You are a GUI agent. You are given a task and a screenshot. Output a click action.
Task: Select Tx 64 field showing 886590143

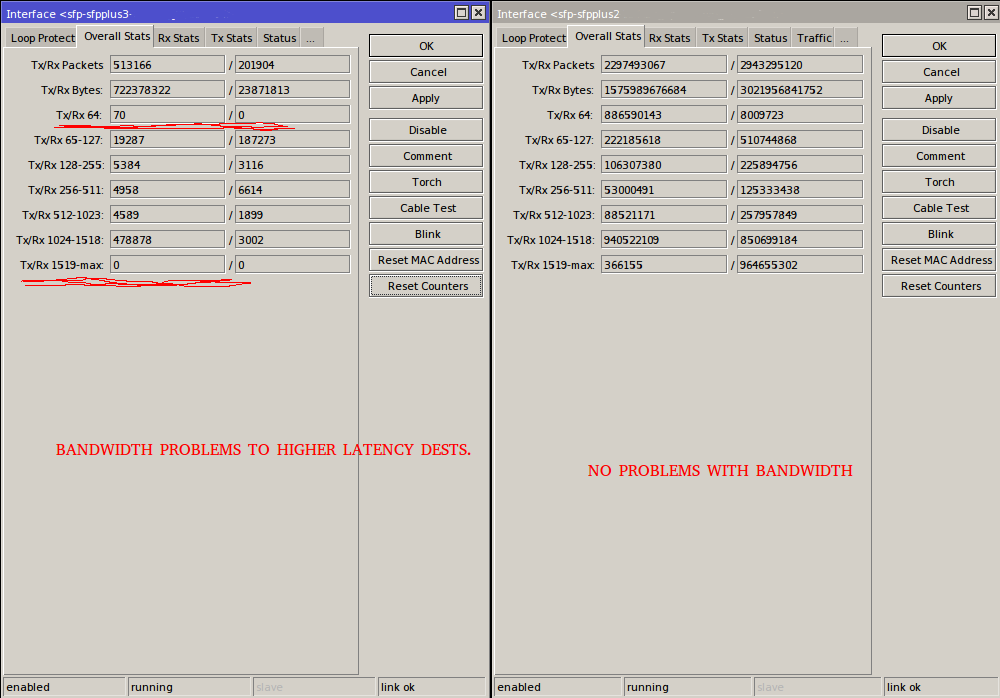664,114
